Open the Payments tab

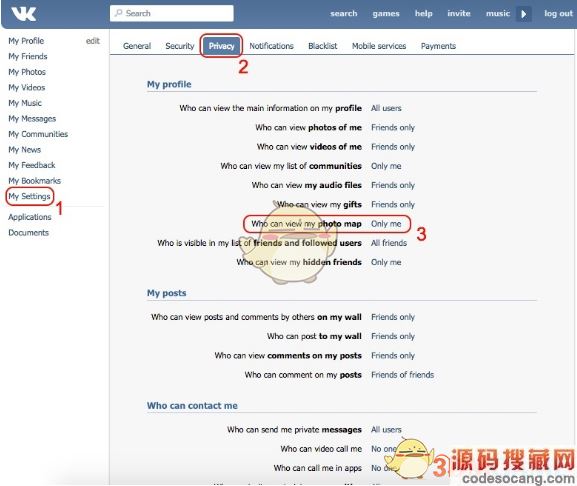coord(438,46)
